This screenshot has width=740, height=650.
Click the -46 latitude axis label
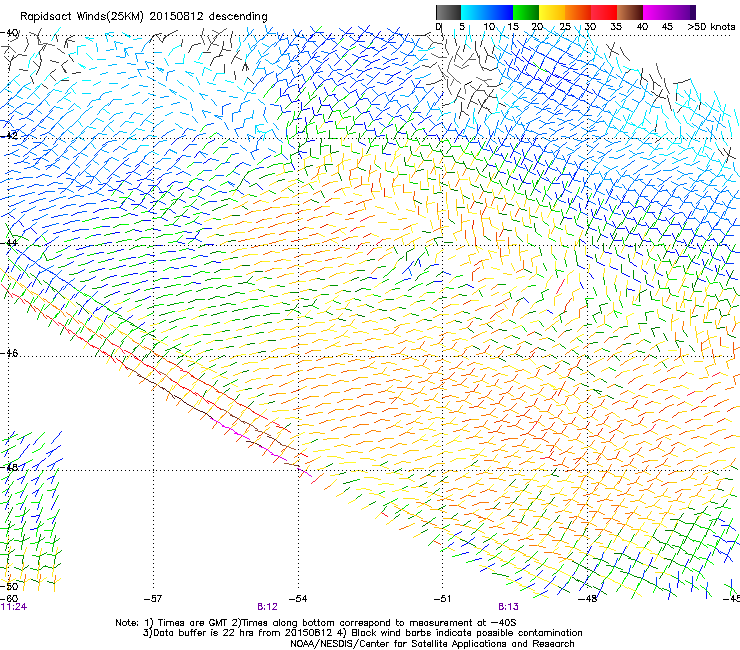(9, 353)
